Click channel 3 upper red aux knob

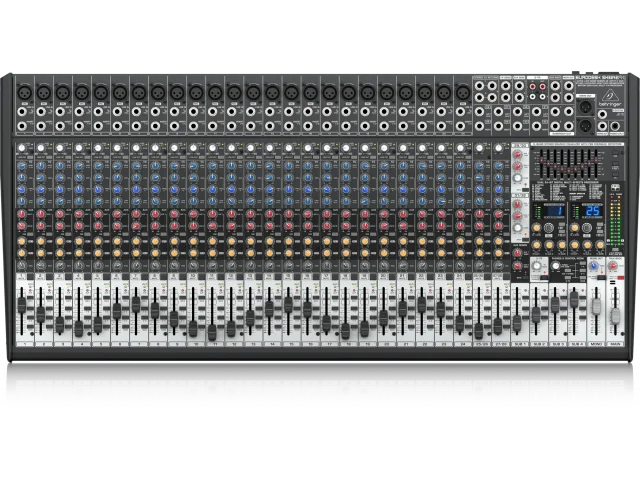pyautogui.click(x=60, y=214)
